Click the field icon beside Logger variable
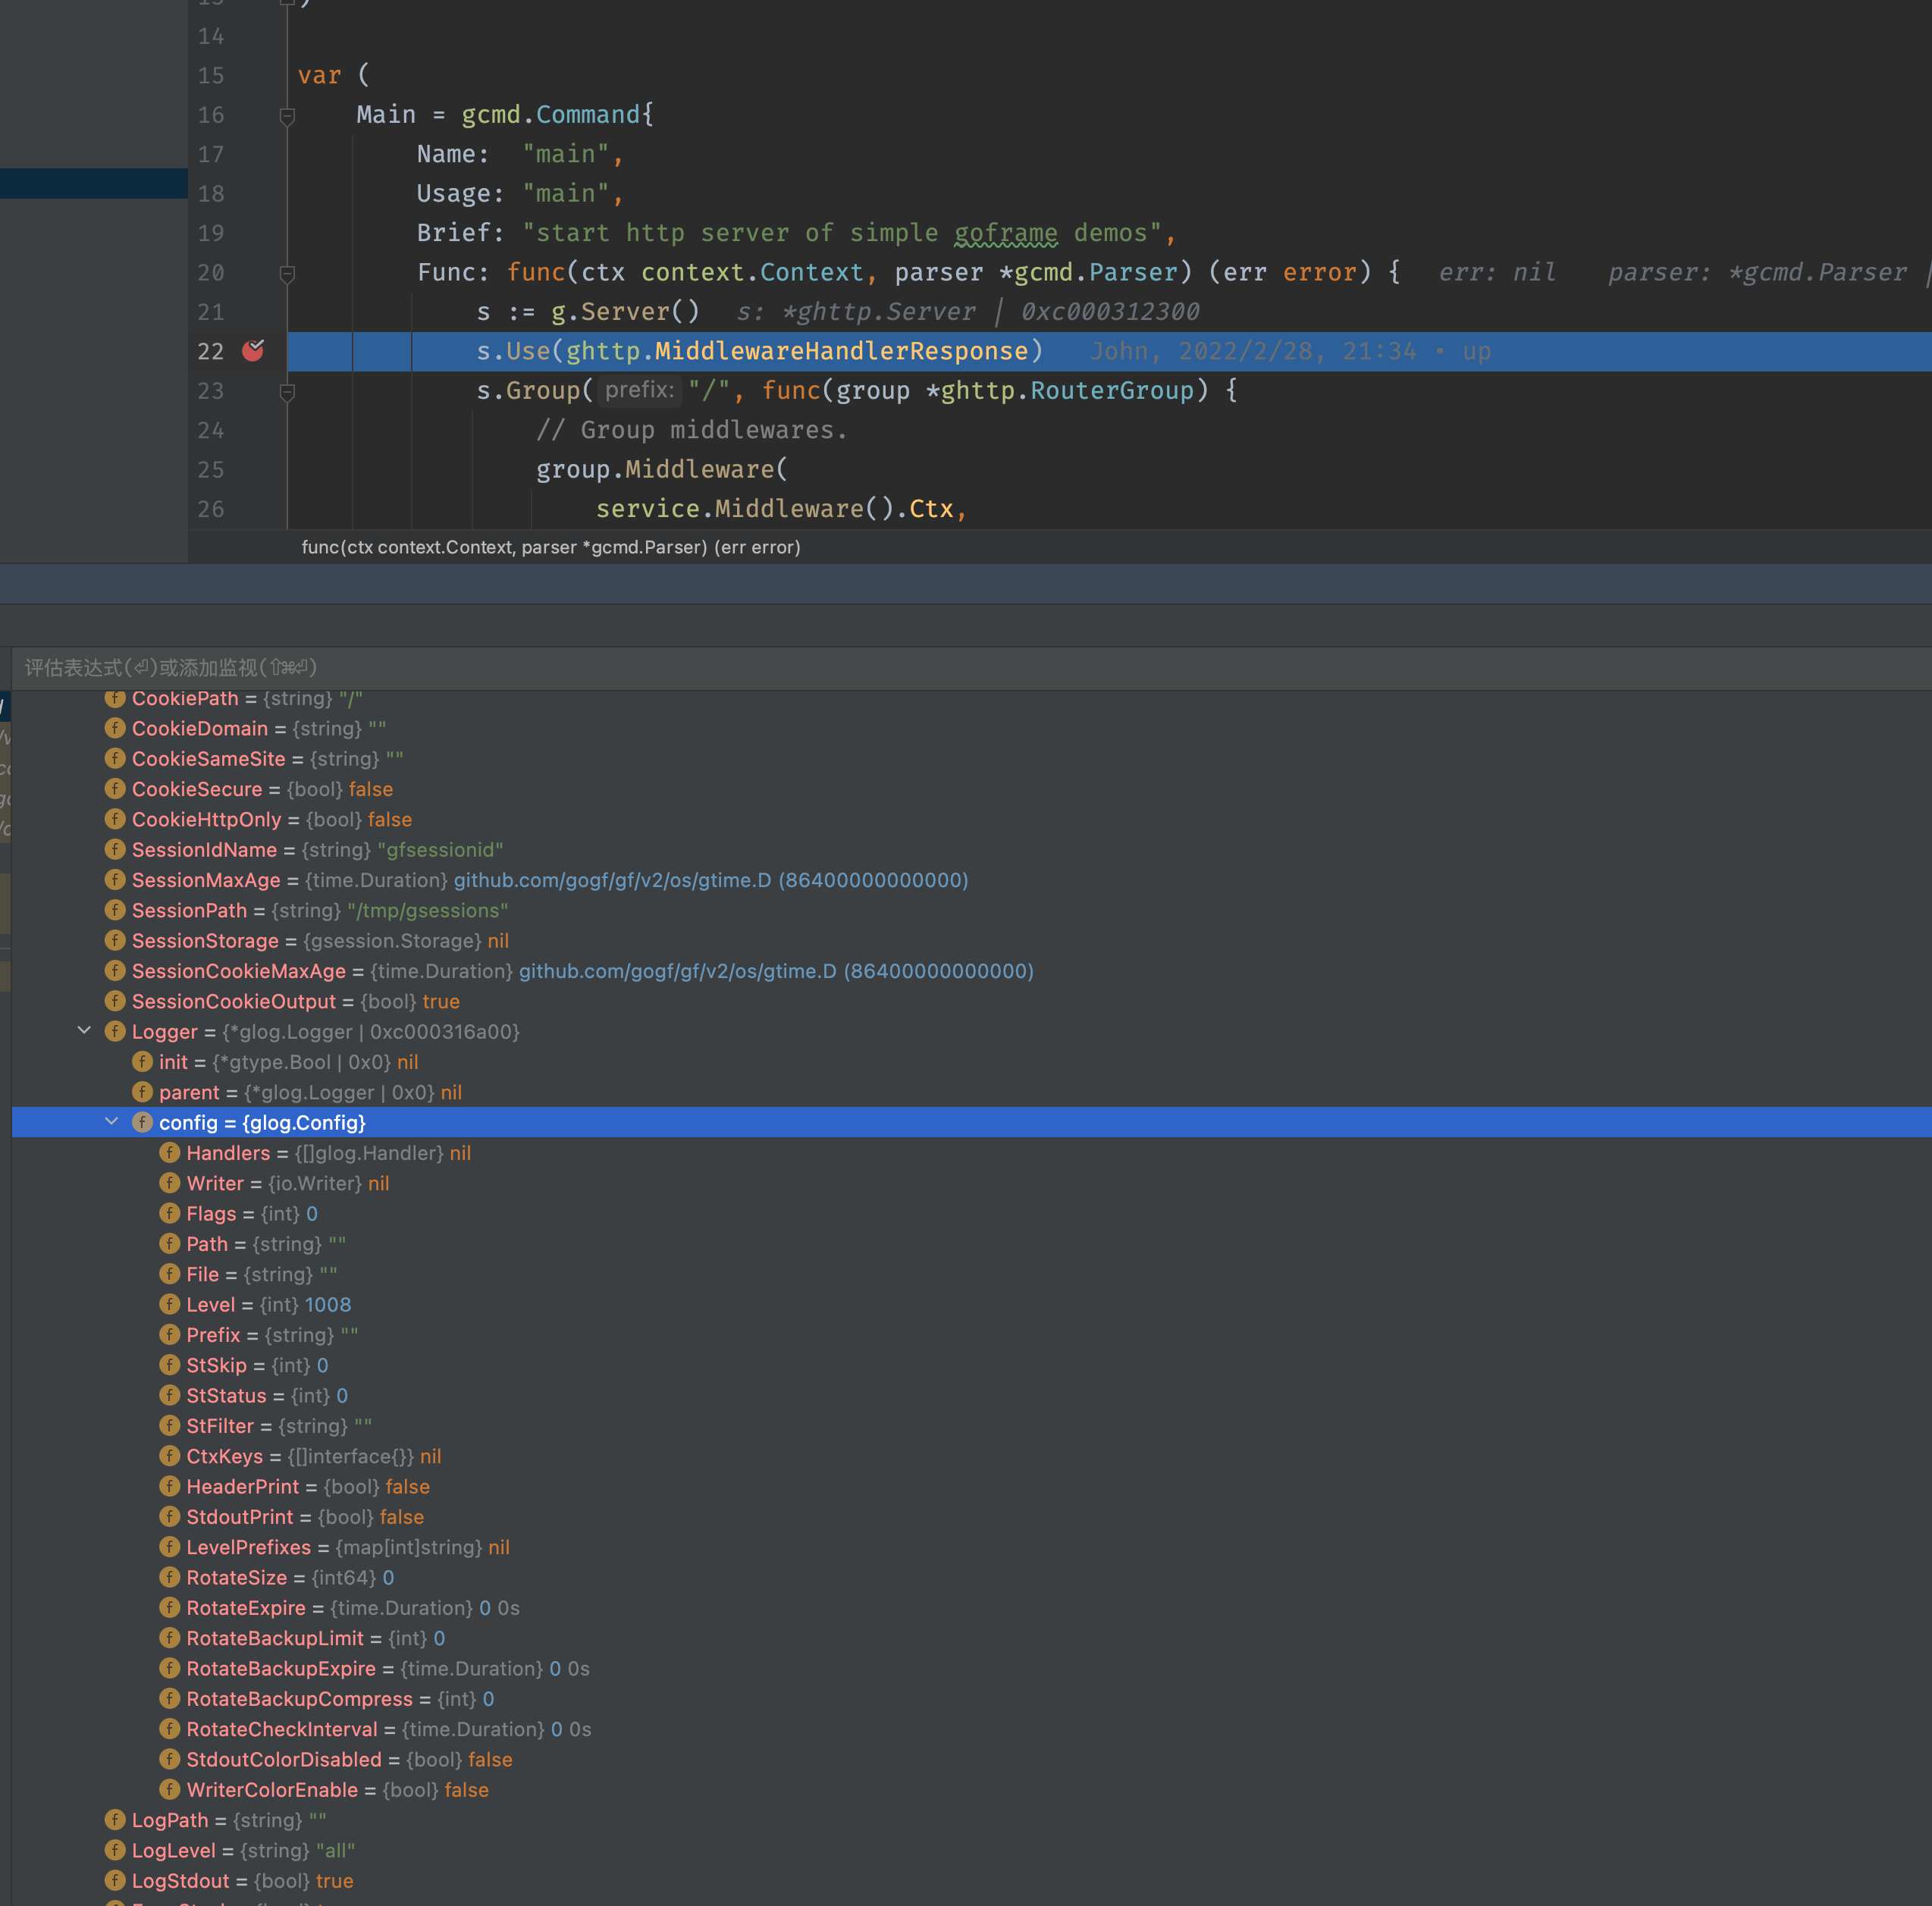 115,1031
